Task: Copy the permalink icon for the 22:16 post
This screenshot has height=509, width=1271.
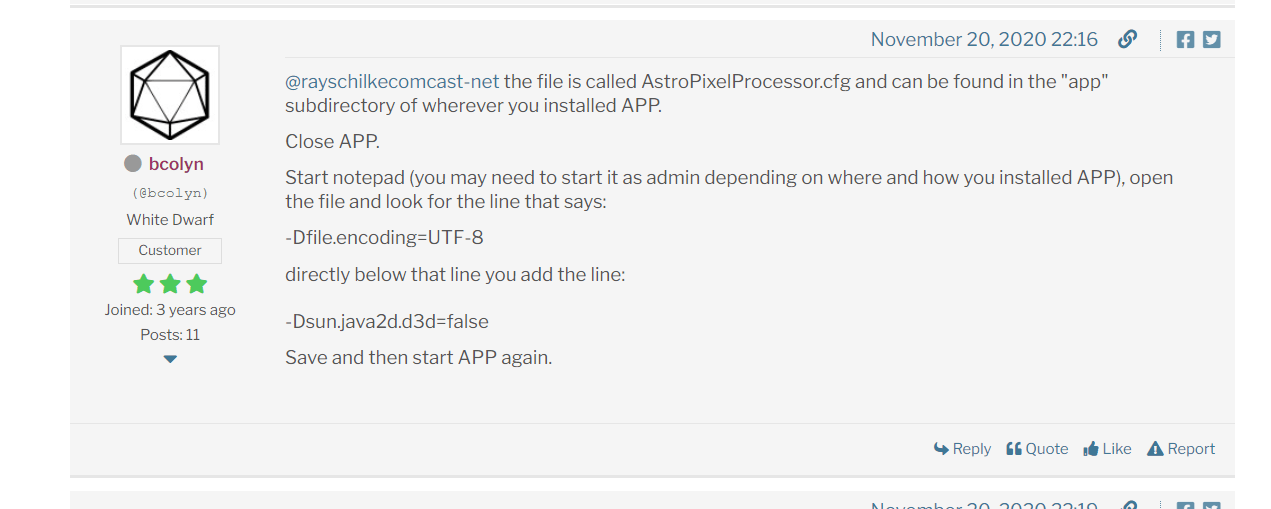Action: [1127, 39]
